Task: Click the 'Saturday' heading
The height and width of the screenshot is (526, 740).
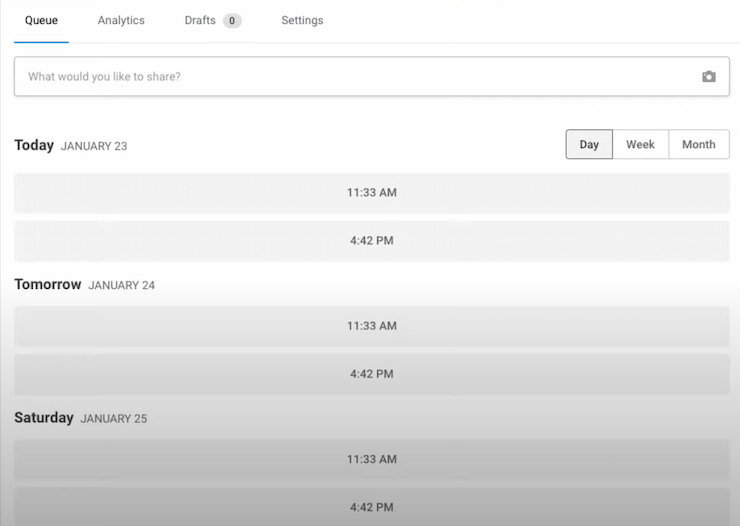Action: 44,418
